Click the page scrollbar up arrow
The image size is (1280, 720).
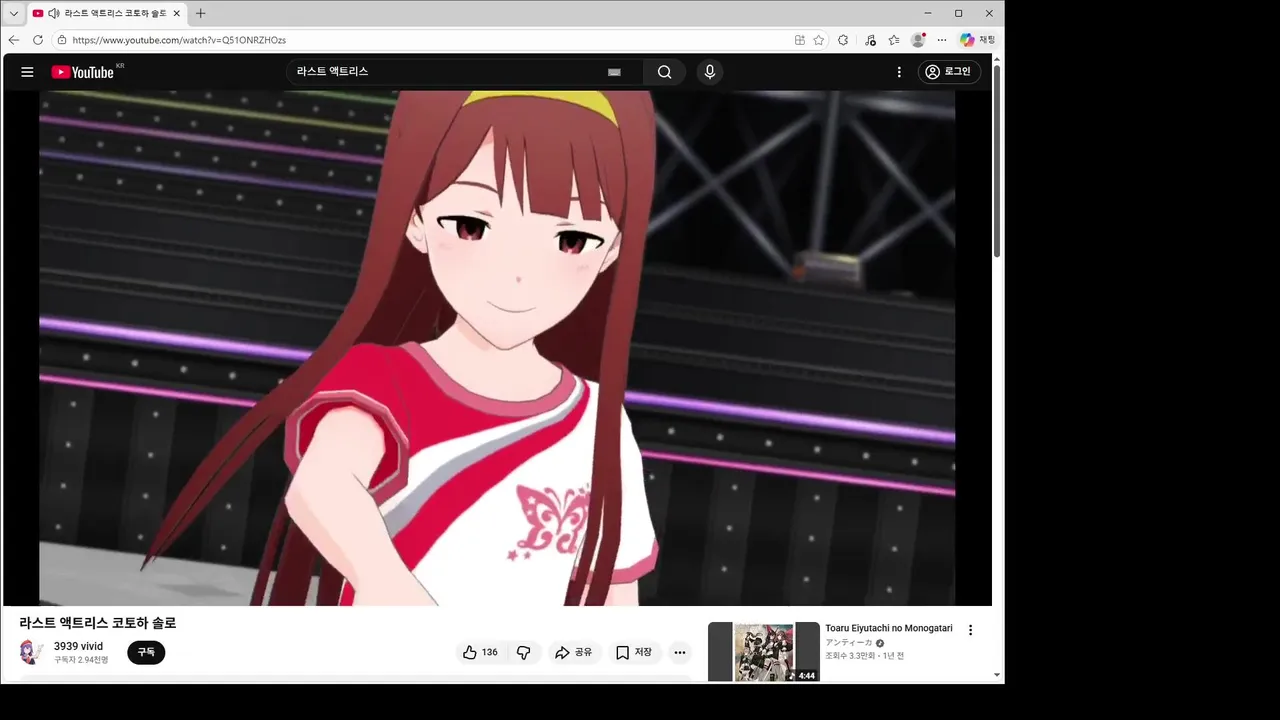pos(997,59)
